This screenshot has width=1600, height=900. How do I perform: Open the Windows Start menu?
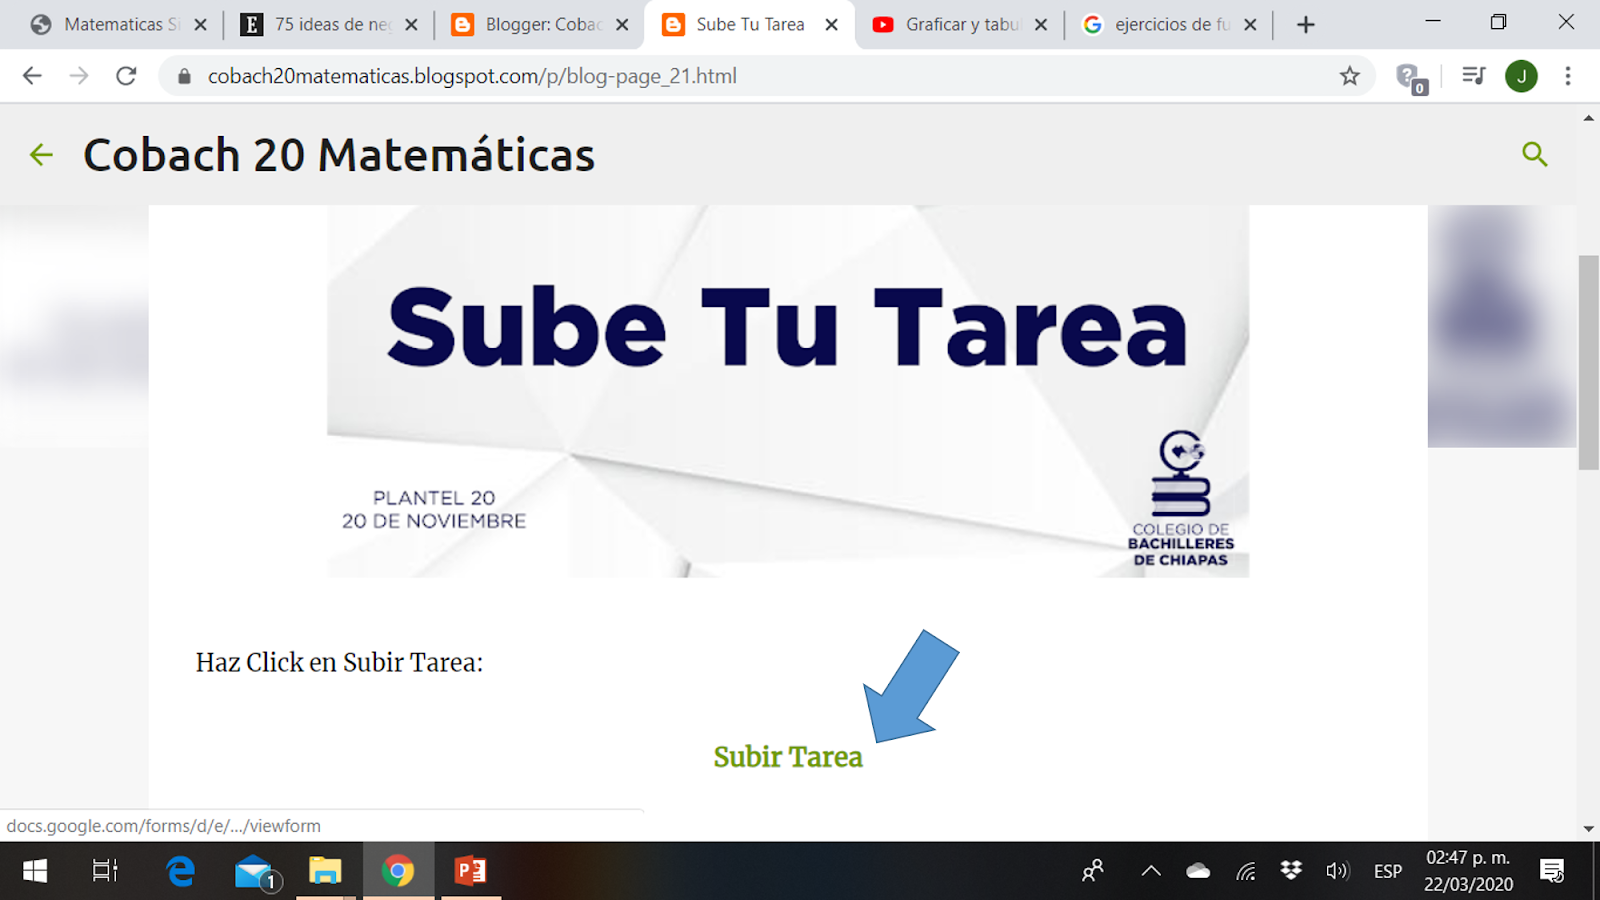pos(33,870)
